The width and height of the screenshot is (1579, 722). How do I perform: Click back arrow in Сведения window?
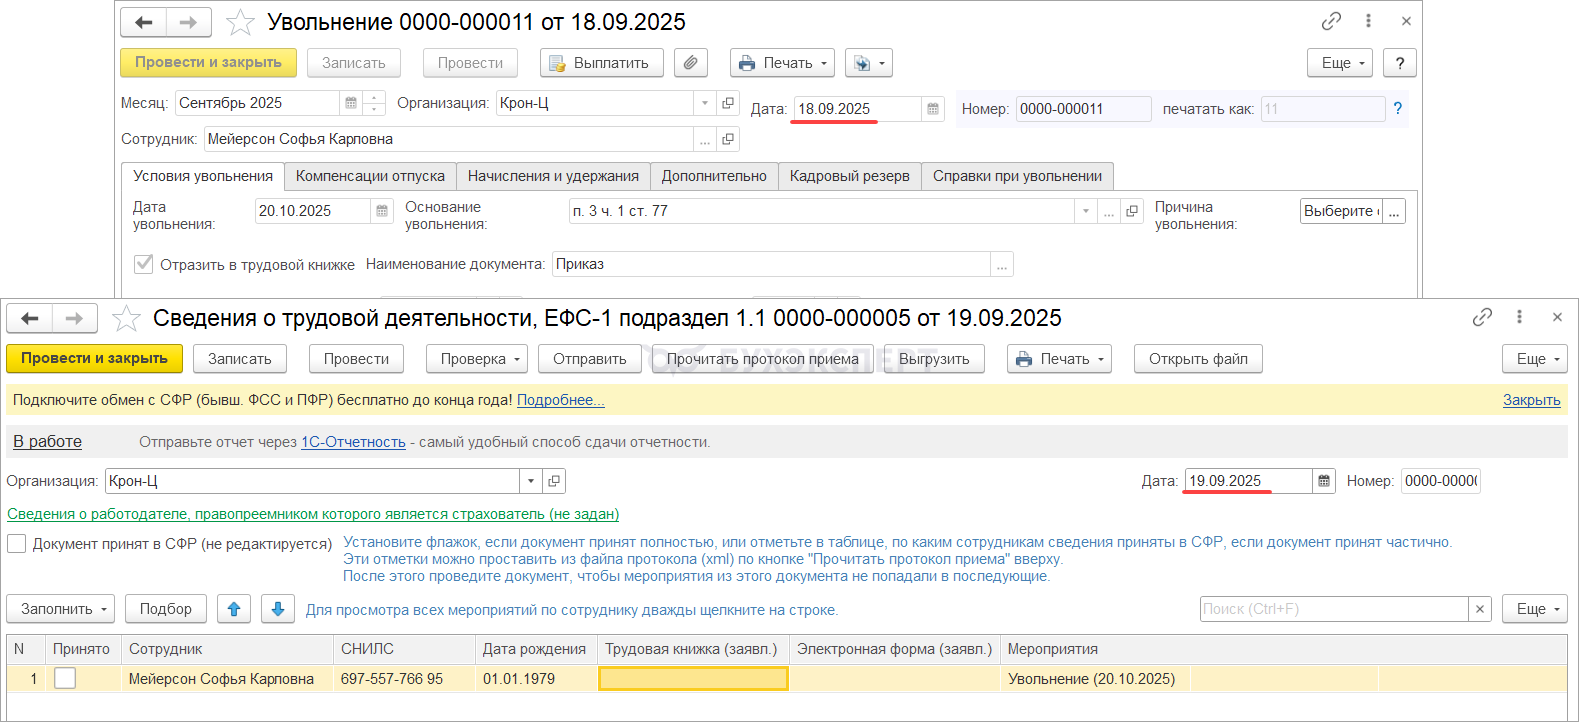[x=30, y=318]
